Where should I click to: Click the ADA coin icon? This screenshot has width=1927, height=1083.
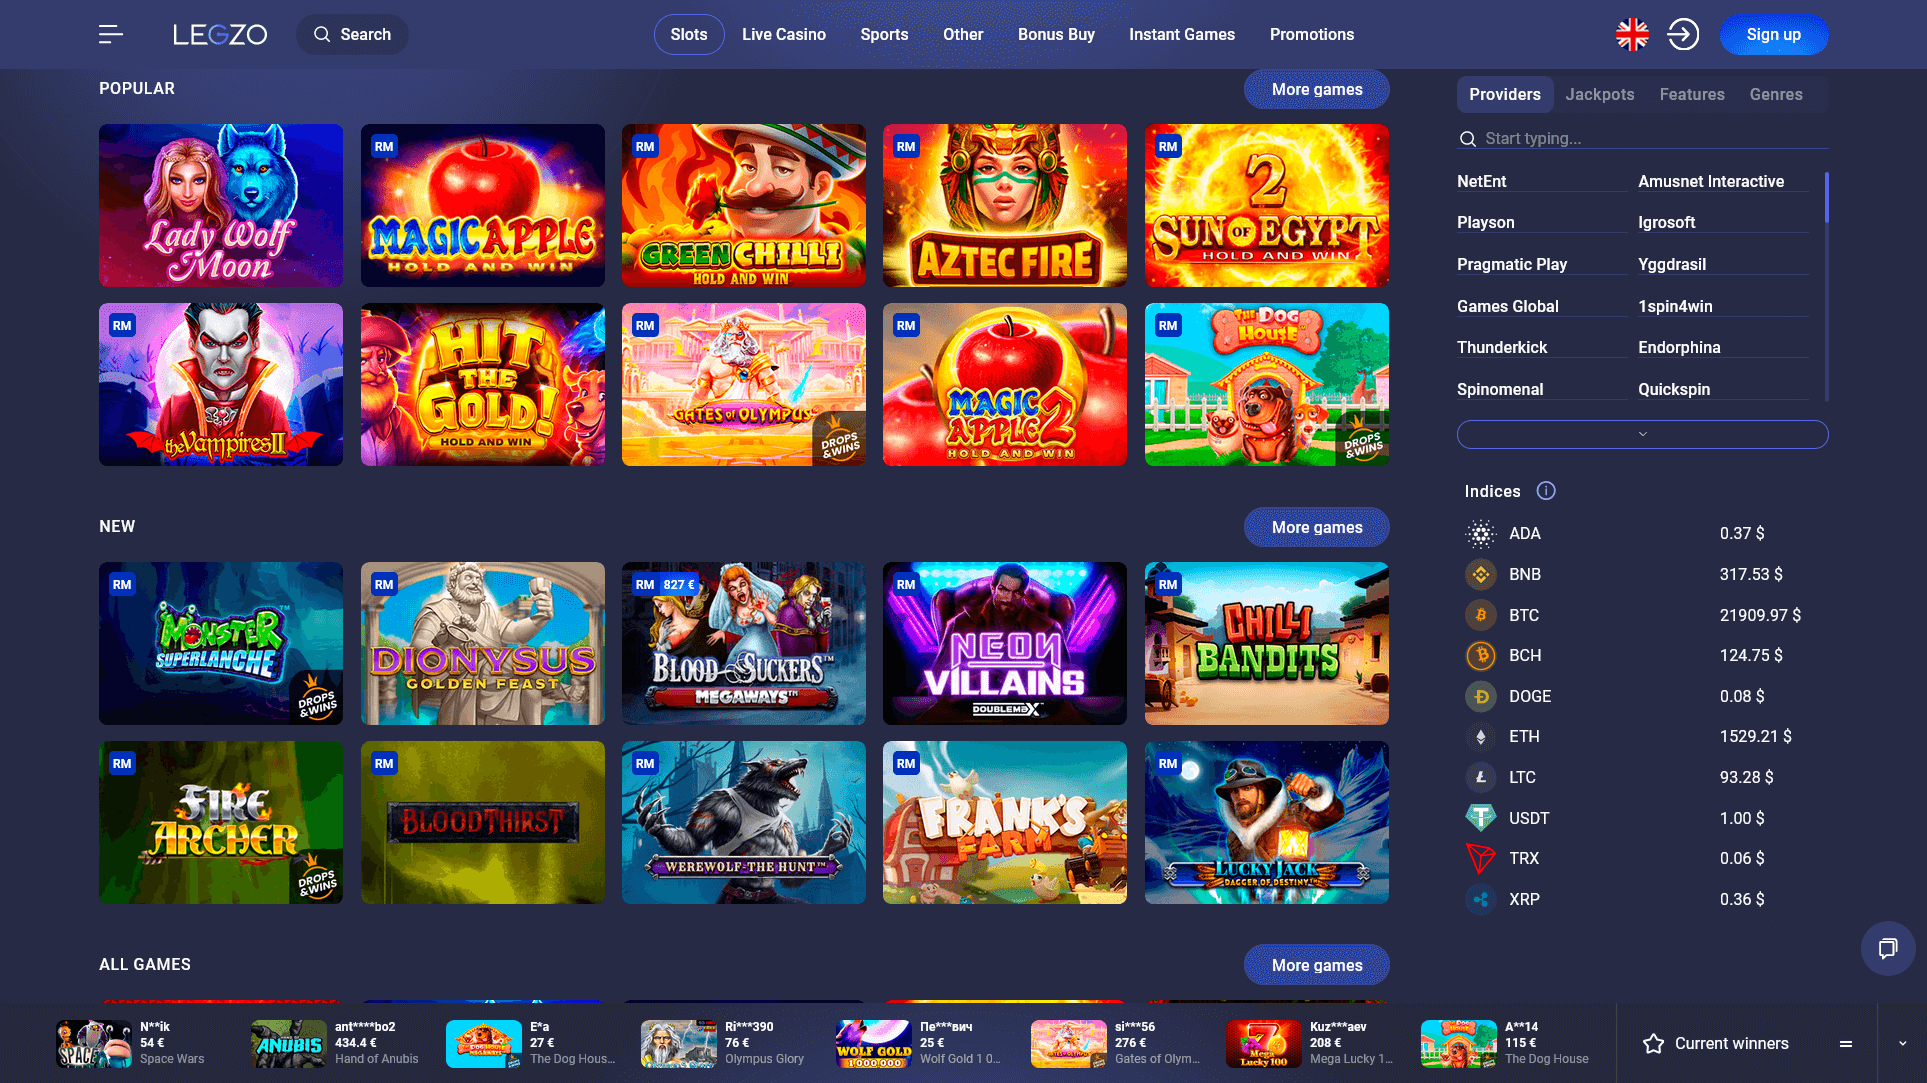coord(1481,534)
